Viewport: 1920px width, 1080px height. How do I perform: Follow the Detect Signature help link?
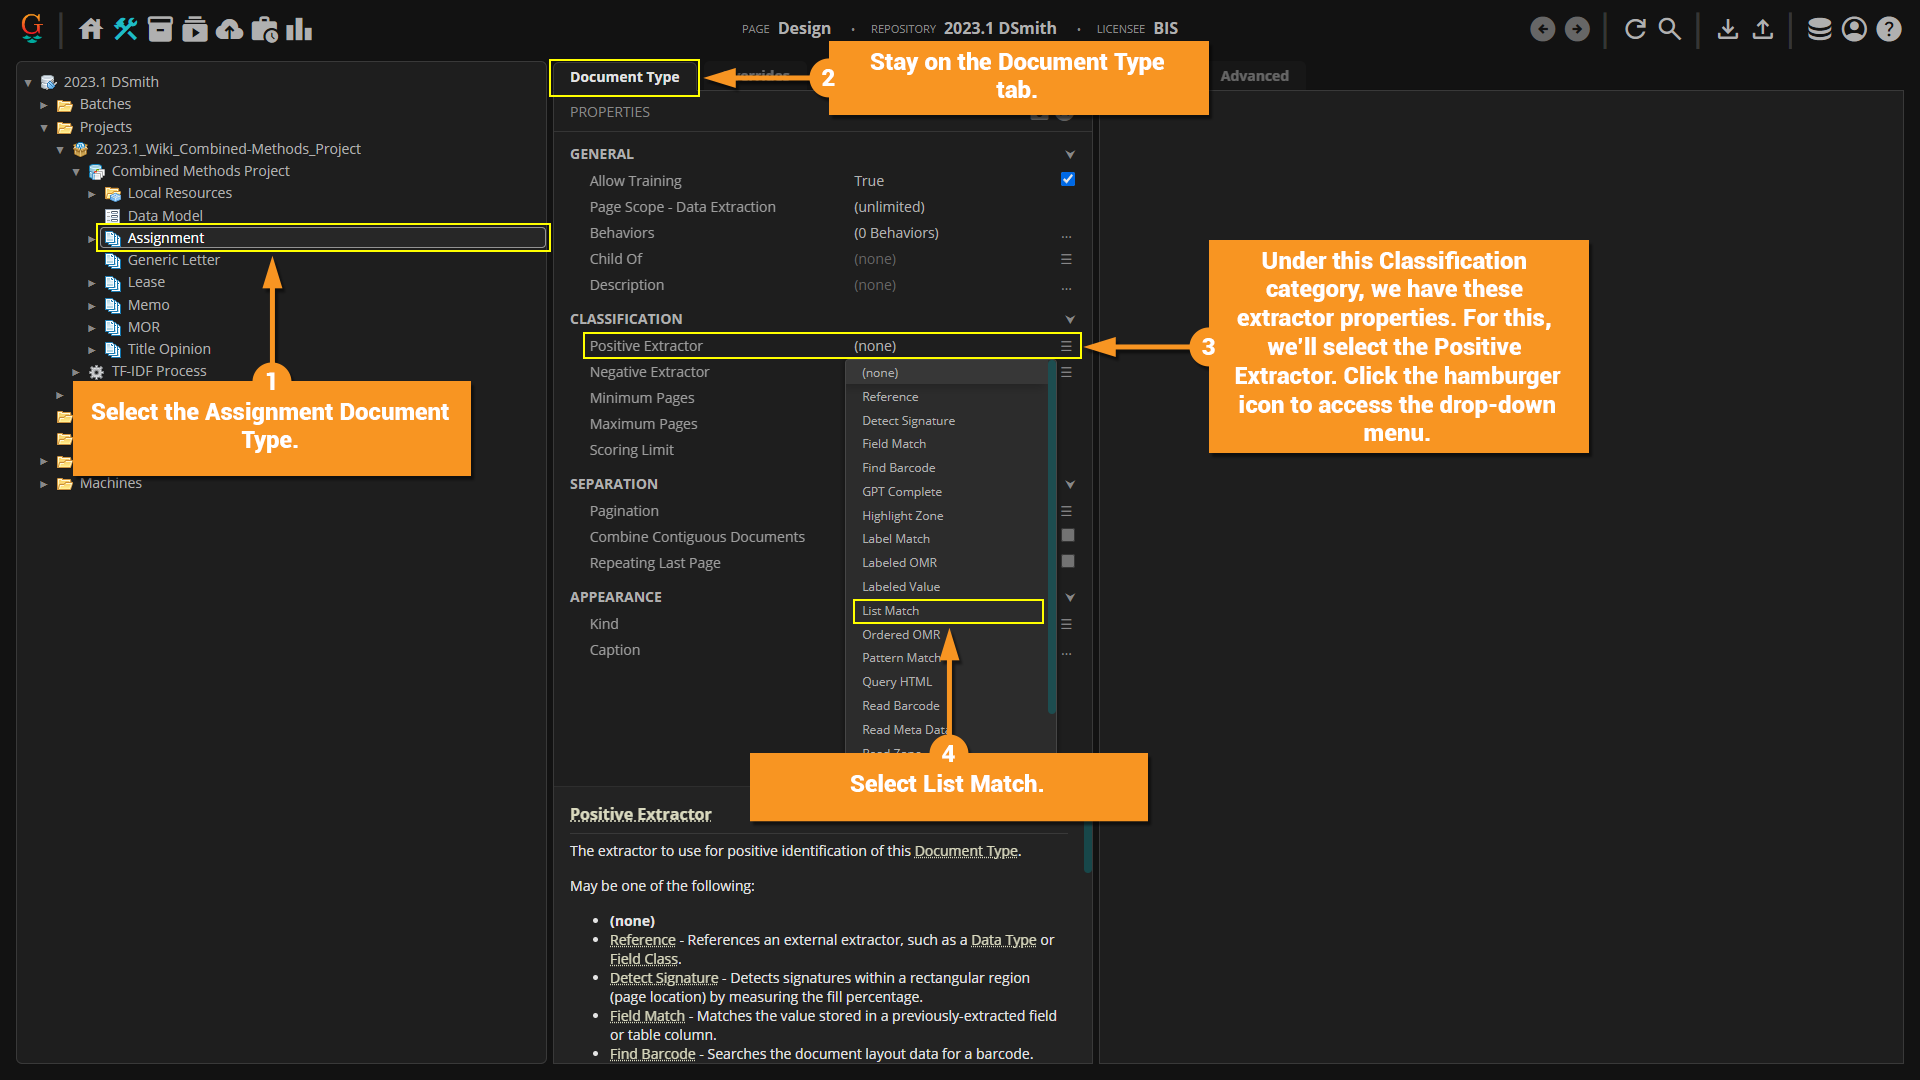(664, 978)
